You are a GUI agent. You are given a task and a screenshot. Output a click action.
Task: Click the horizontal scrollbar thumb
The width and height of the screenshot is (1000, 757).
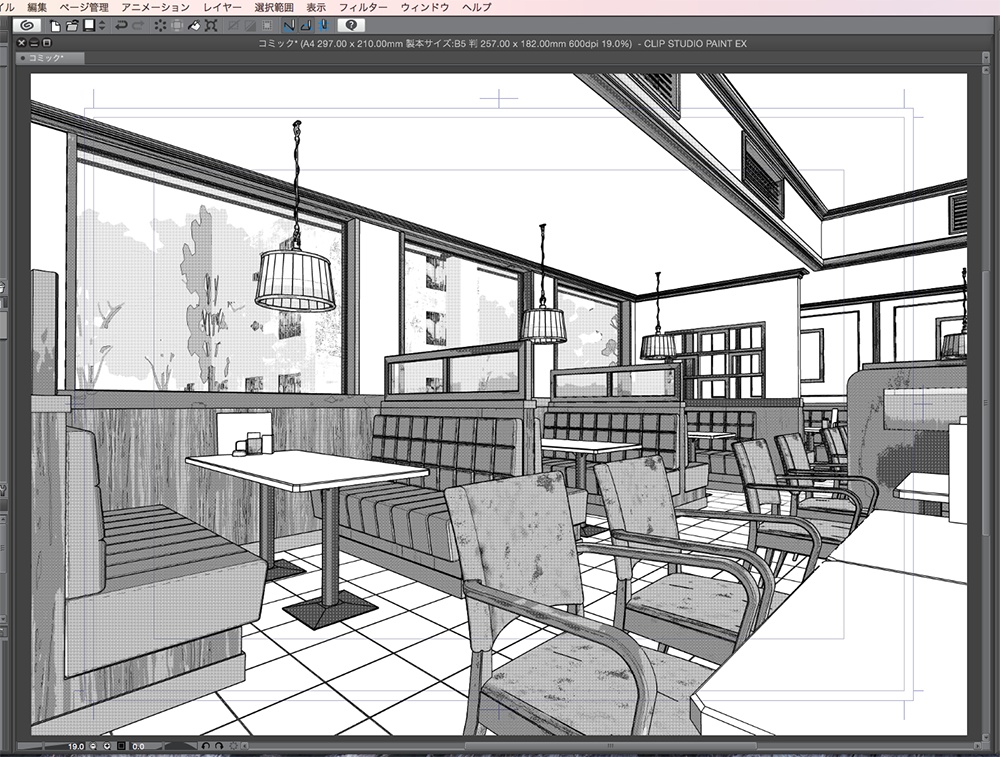(611, 746)
